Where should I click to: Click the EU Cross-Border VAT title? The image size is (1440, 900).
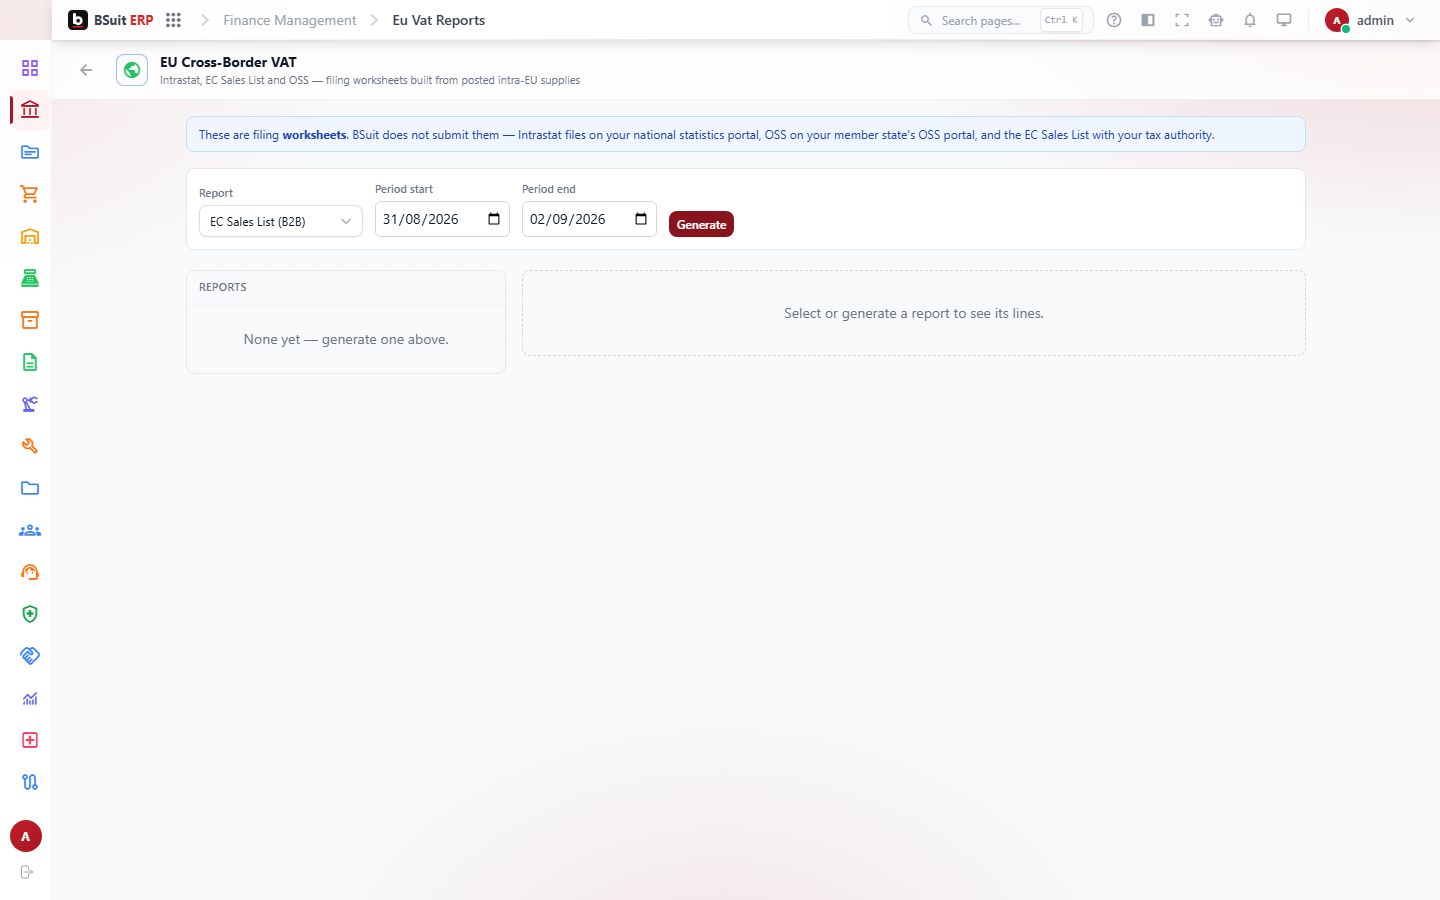pyautogui.click(x=228, y=62)
